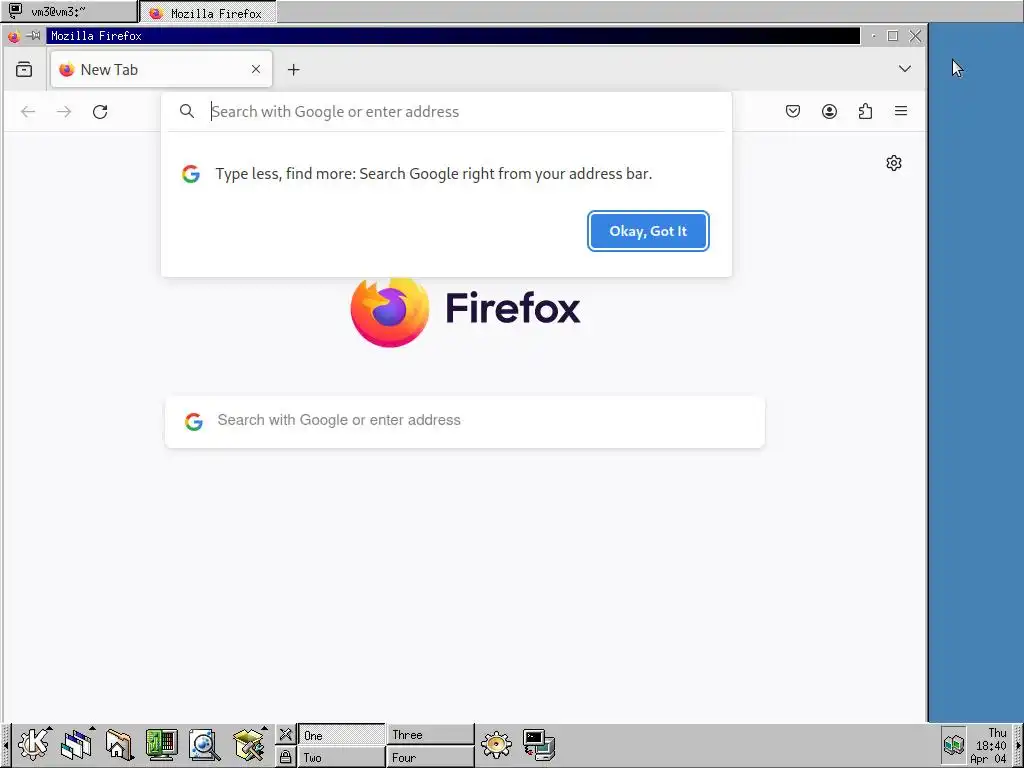Switch to desktop Three
Screen dimensions: 1024x768
pos(430,735)
